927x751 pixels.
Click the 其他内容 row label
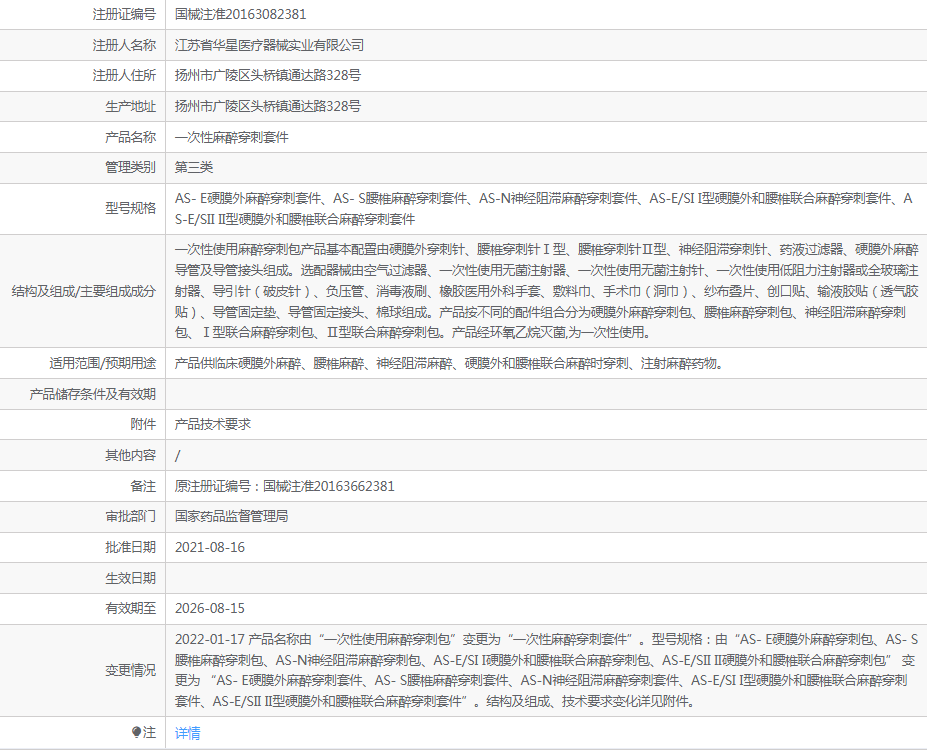click(131, 455)
